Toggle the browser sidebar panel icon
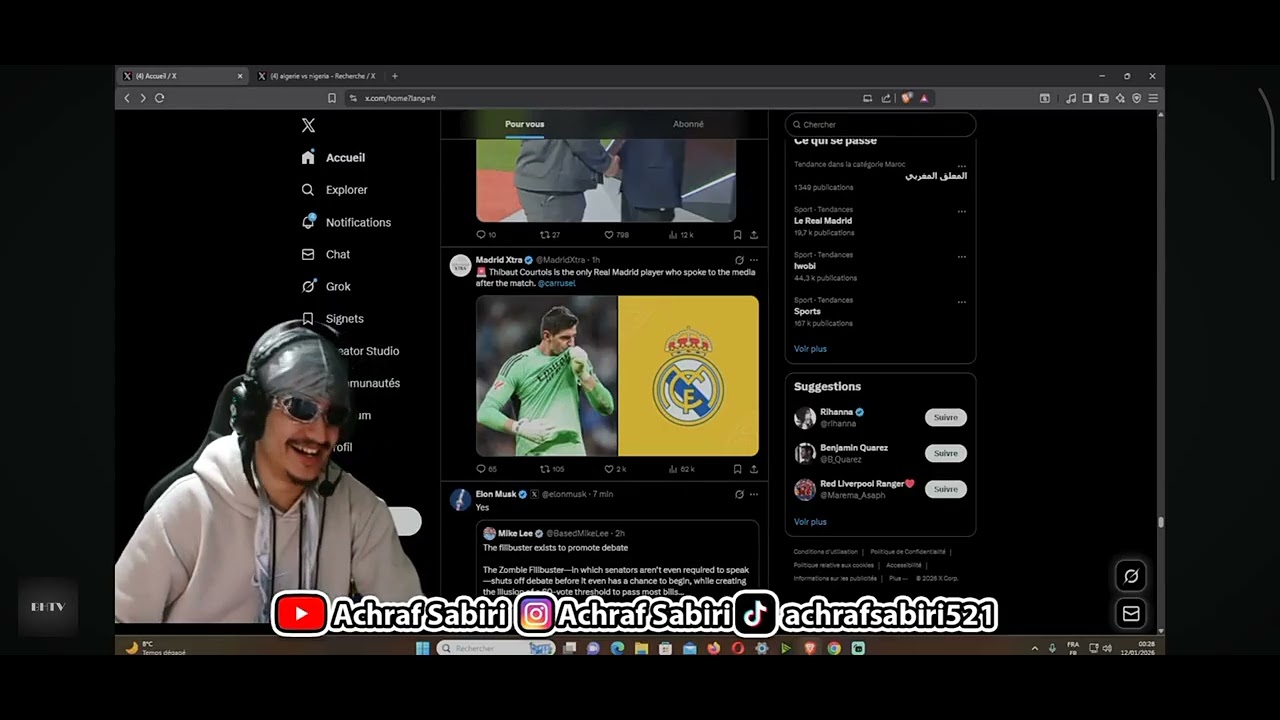 (x=1087, y=98)
